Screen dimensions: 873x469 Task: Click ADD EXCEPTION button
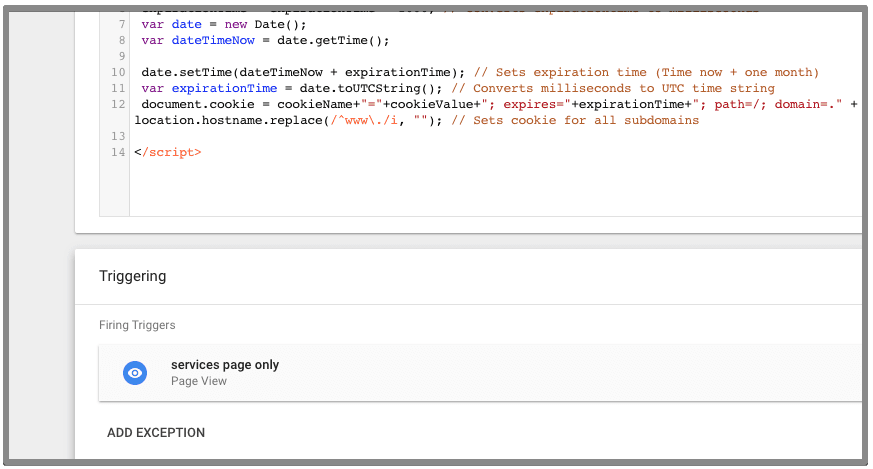pyautogui.click(x=156, y=433)
